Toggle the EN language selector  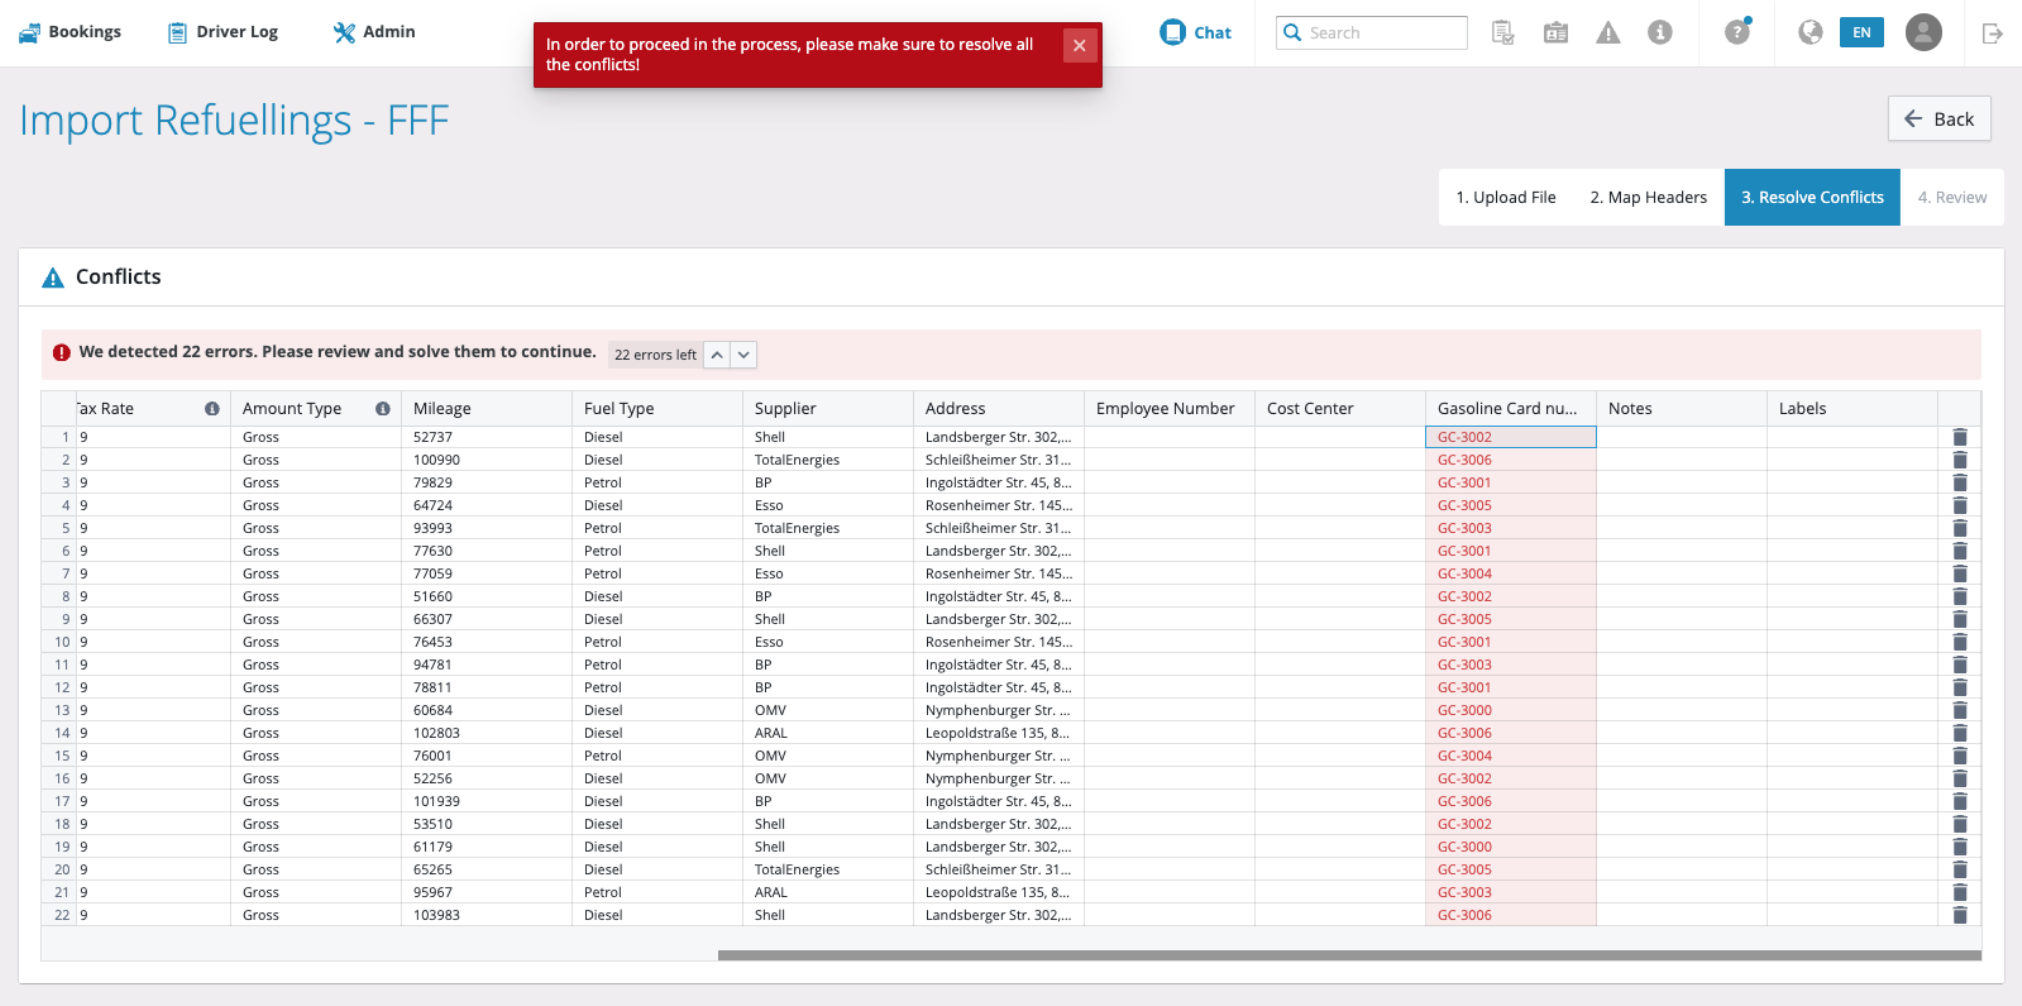(x=1861, y=32)
